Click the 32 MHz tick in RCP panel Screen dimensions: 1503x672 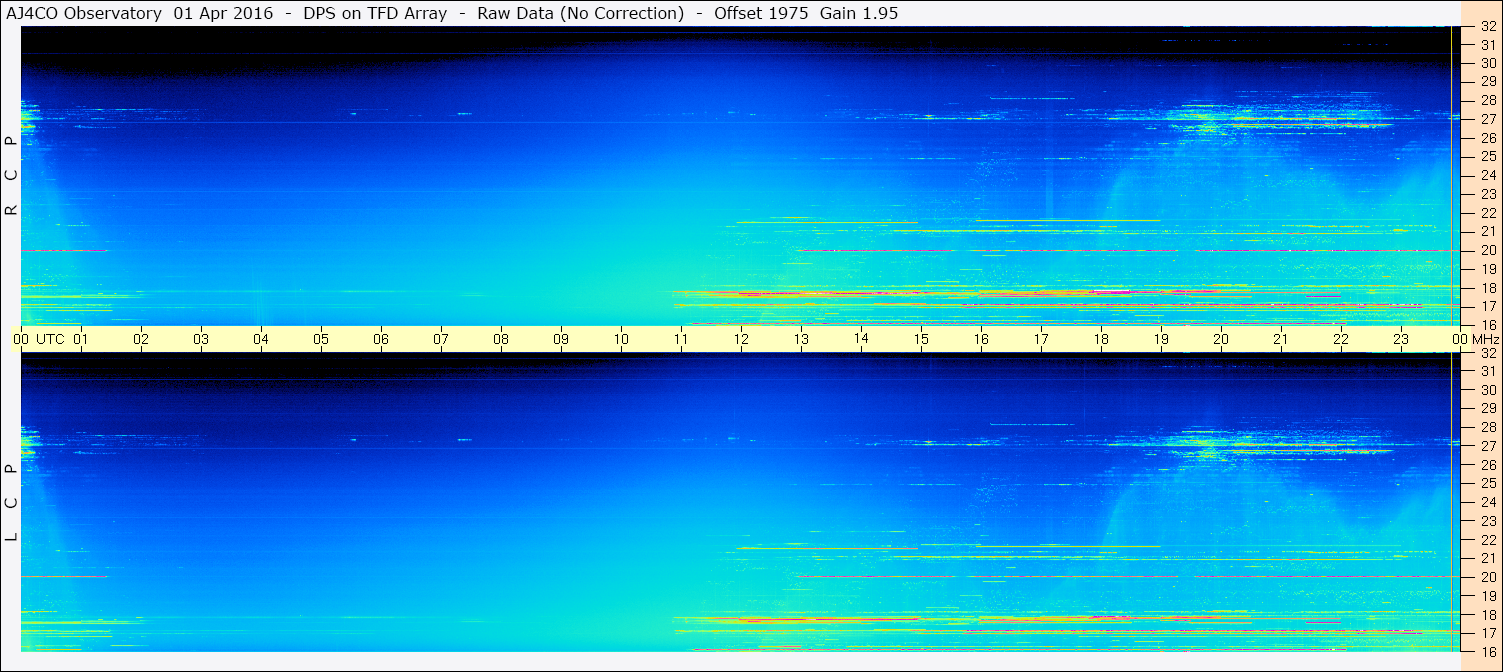tap(1488, 27)
